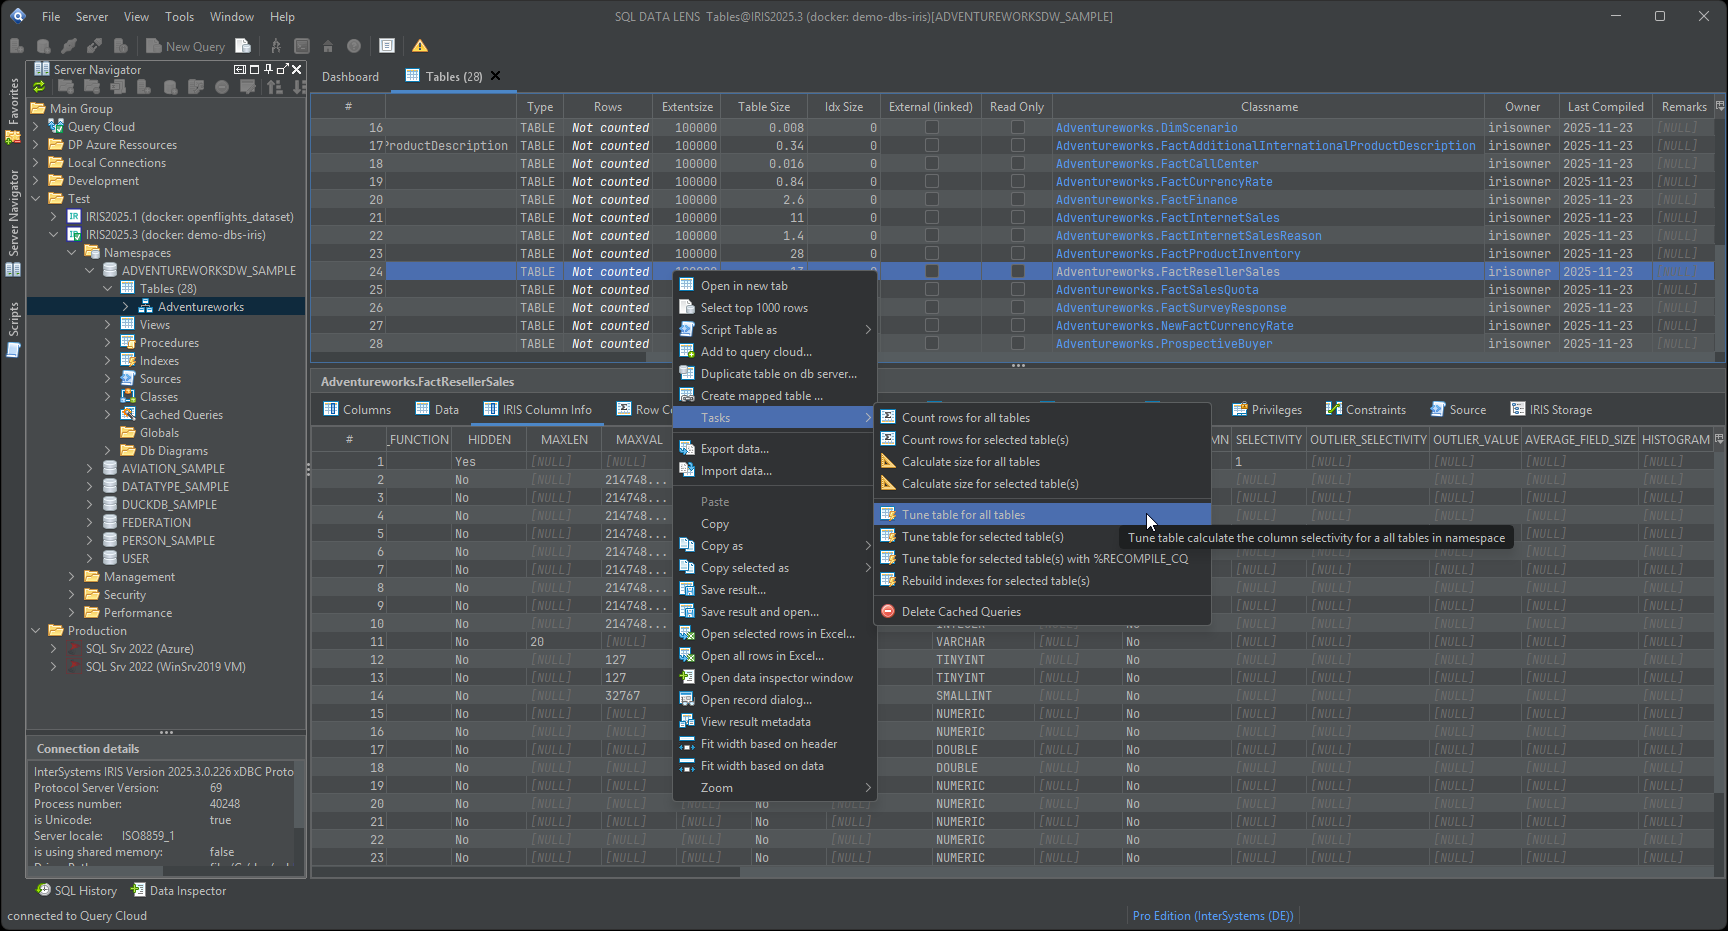
Task: Toggle Read Only checkbox for DimScenario row
Action: coord(1017,128)
